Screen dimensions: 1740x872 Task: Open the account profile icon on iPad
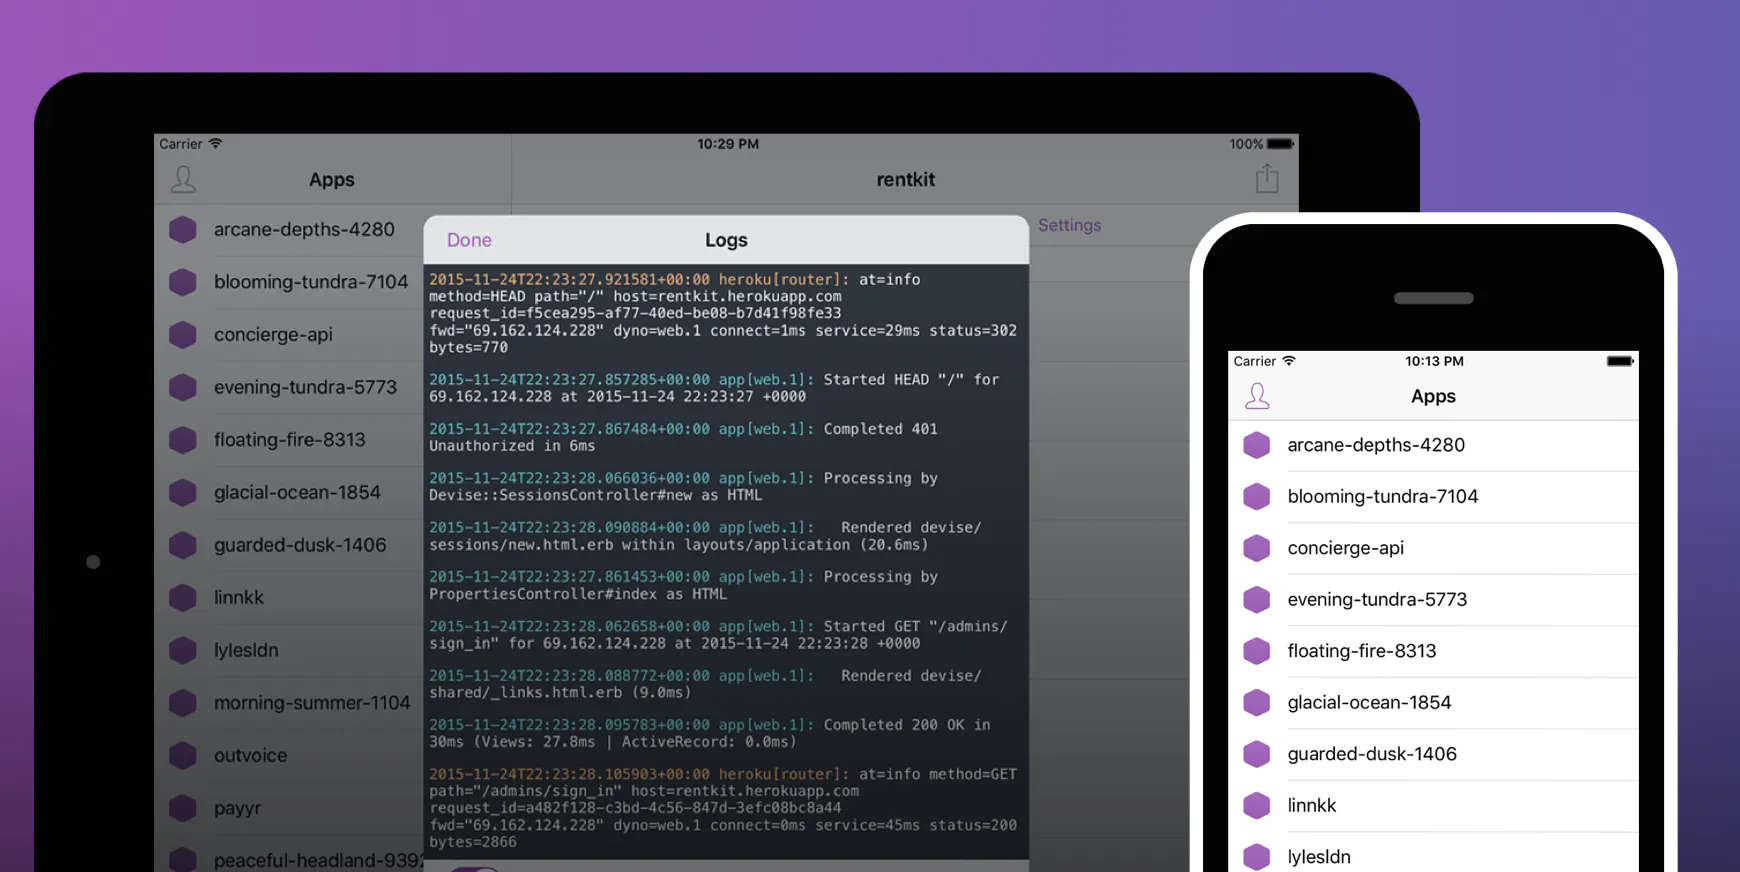(x=183, y=180)
